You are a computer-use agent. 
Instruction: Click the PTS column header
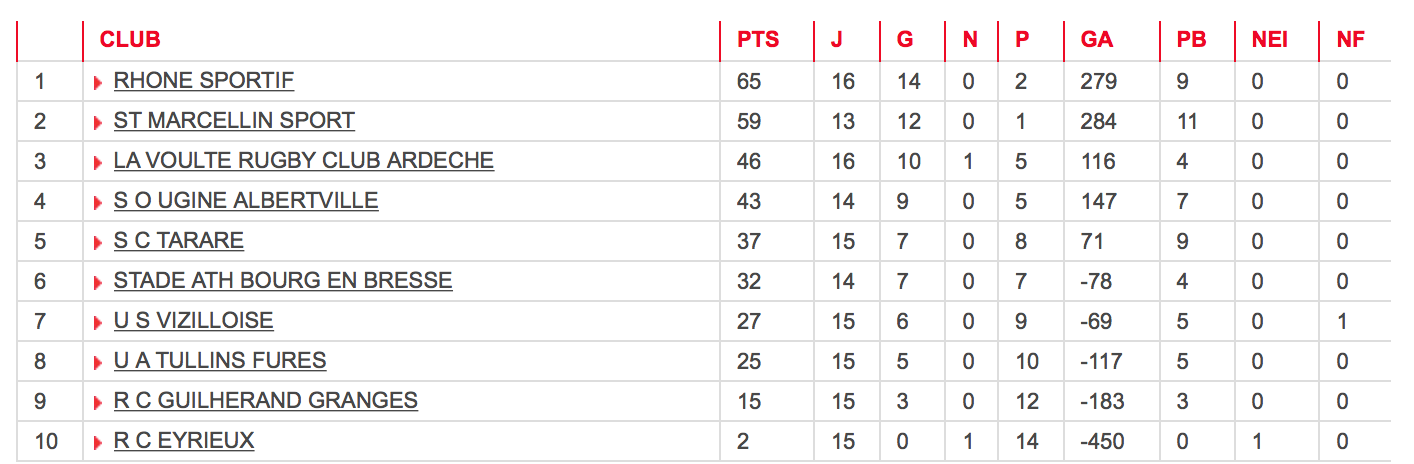click(x=758, y=40)
